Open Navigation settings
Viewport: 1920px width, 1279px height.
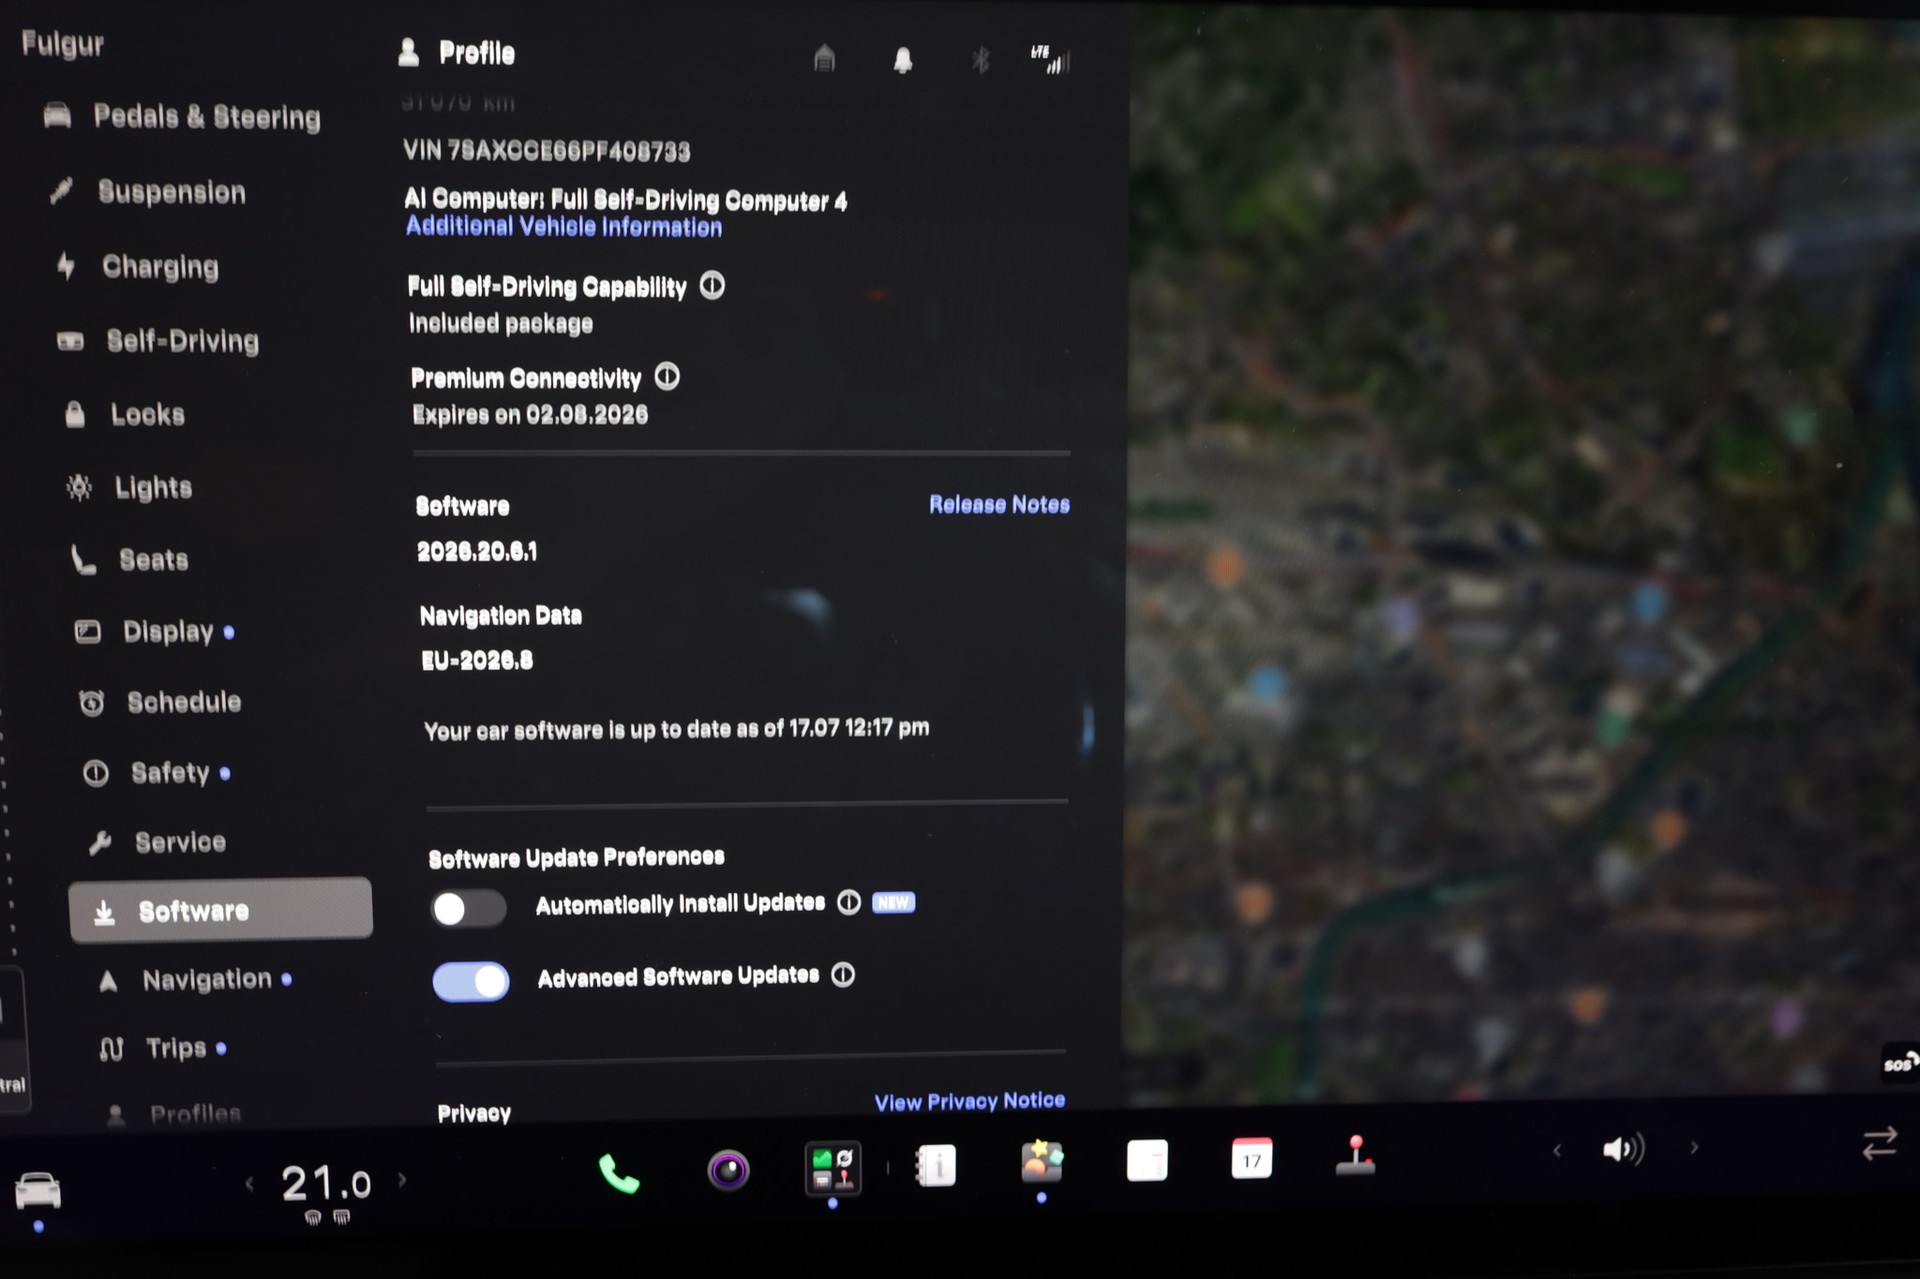click(x=195, y=980)
